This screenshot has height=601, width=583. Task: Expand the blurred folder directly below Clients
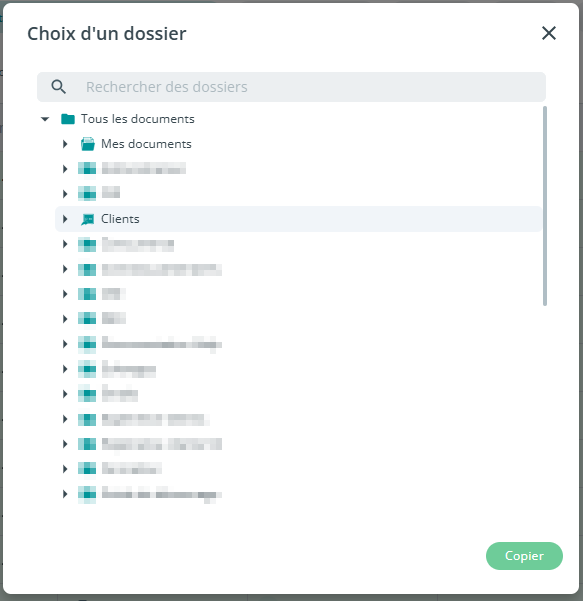(x=65, y=244)
